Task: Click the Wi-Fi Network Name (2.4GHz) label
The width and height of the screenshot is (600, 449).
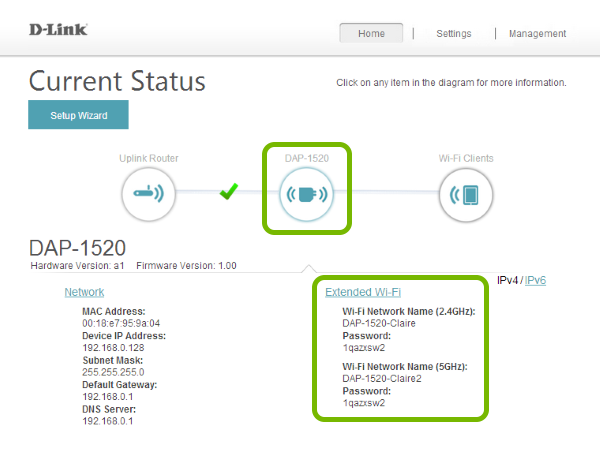Action: (409, 312)
